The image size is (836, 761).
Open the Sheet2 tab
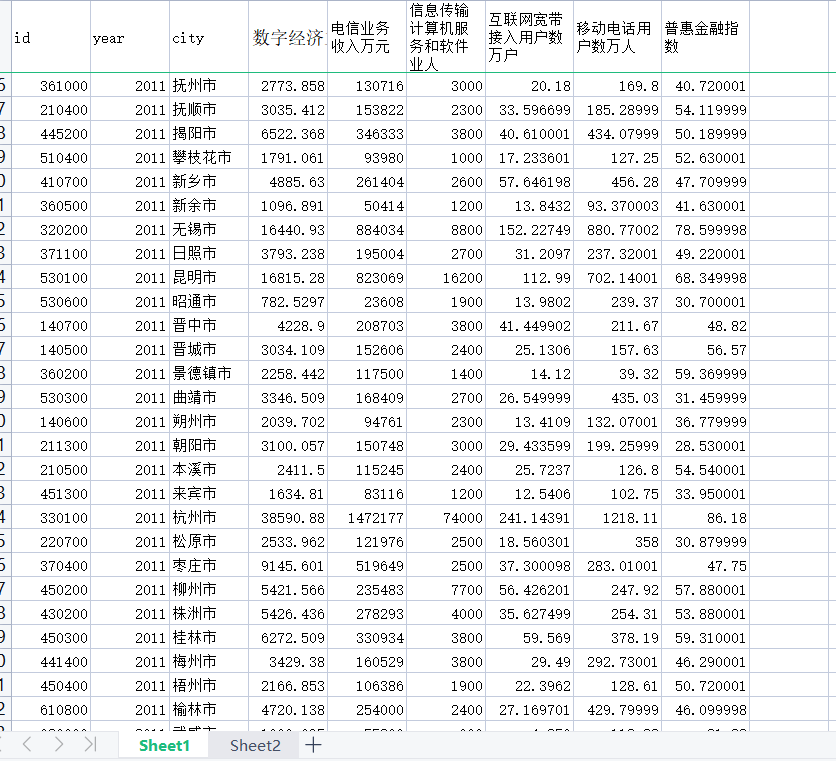pos(255,745)
